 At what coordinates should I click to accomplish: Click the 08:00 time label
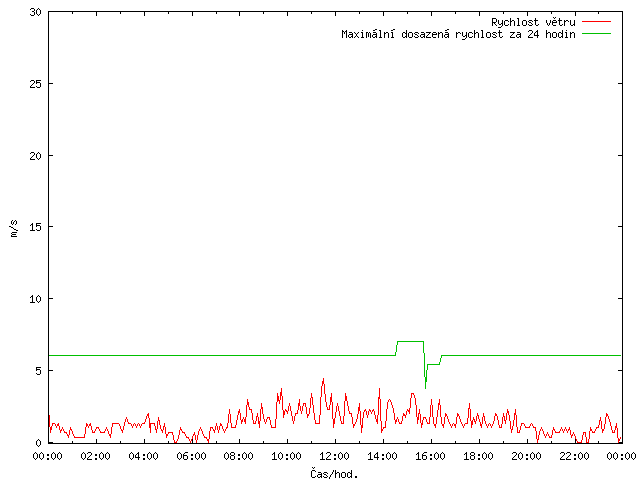(x=239, y=456)
